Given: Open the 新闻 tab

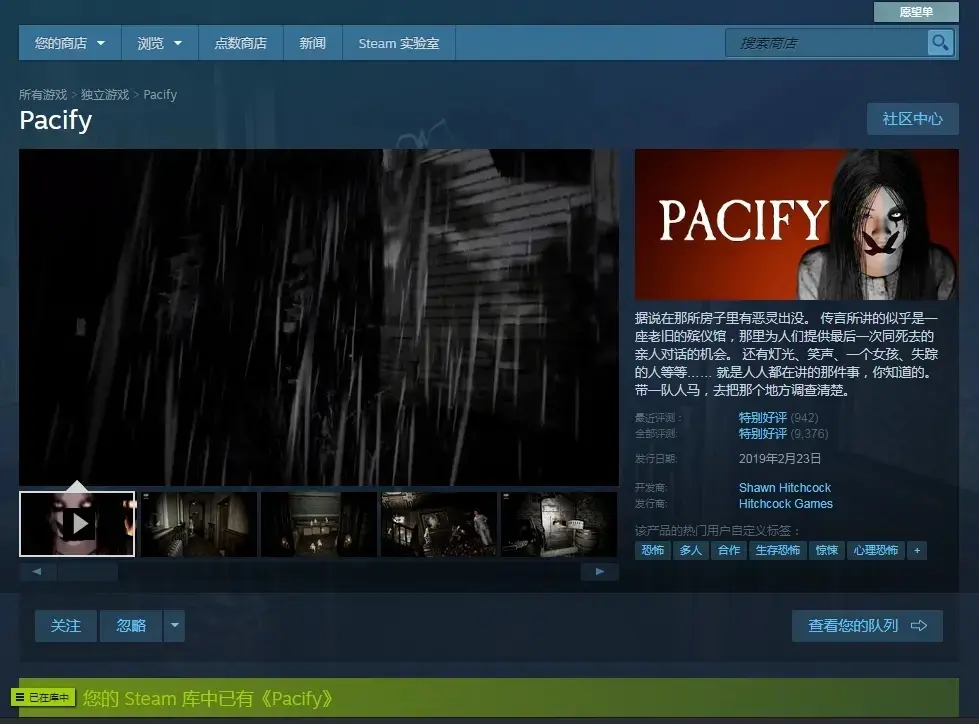Looking at the screenshot, I should coord(312,43).
